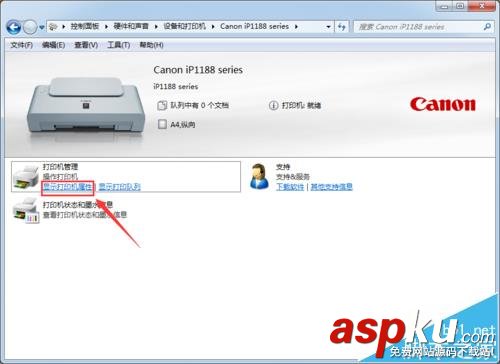Click the search magnifier icon
Image resolution: width=500 pixels, height=364 pixels.
pos(487,27)
